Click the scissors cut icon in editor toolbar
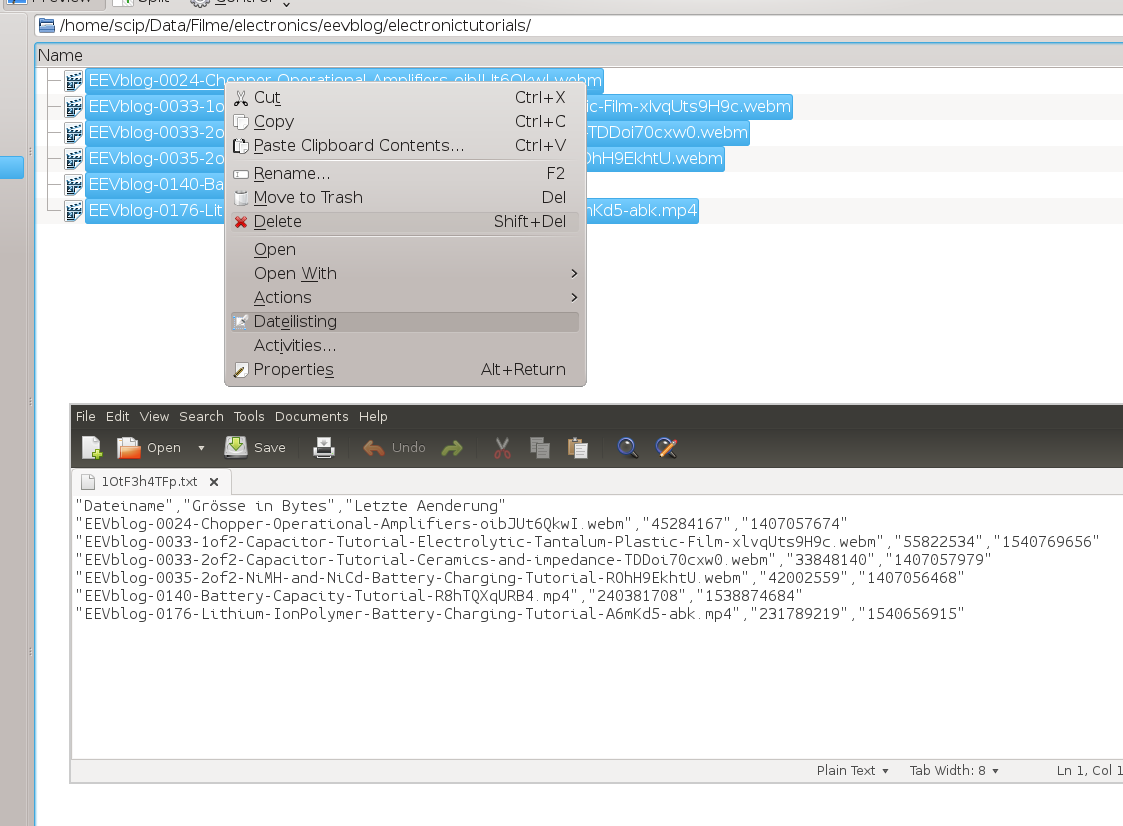 click(502, 448)
